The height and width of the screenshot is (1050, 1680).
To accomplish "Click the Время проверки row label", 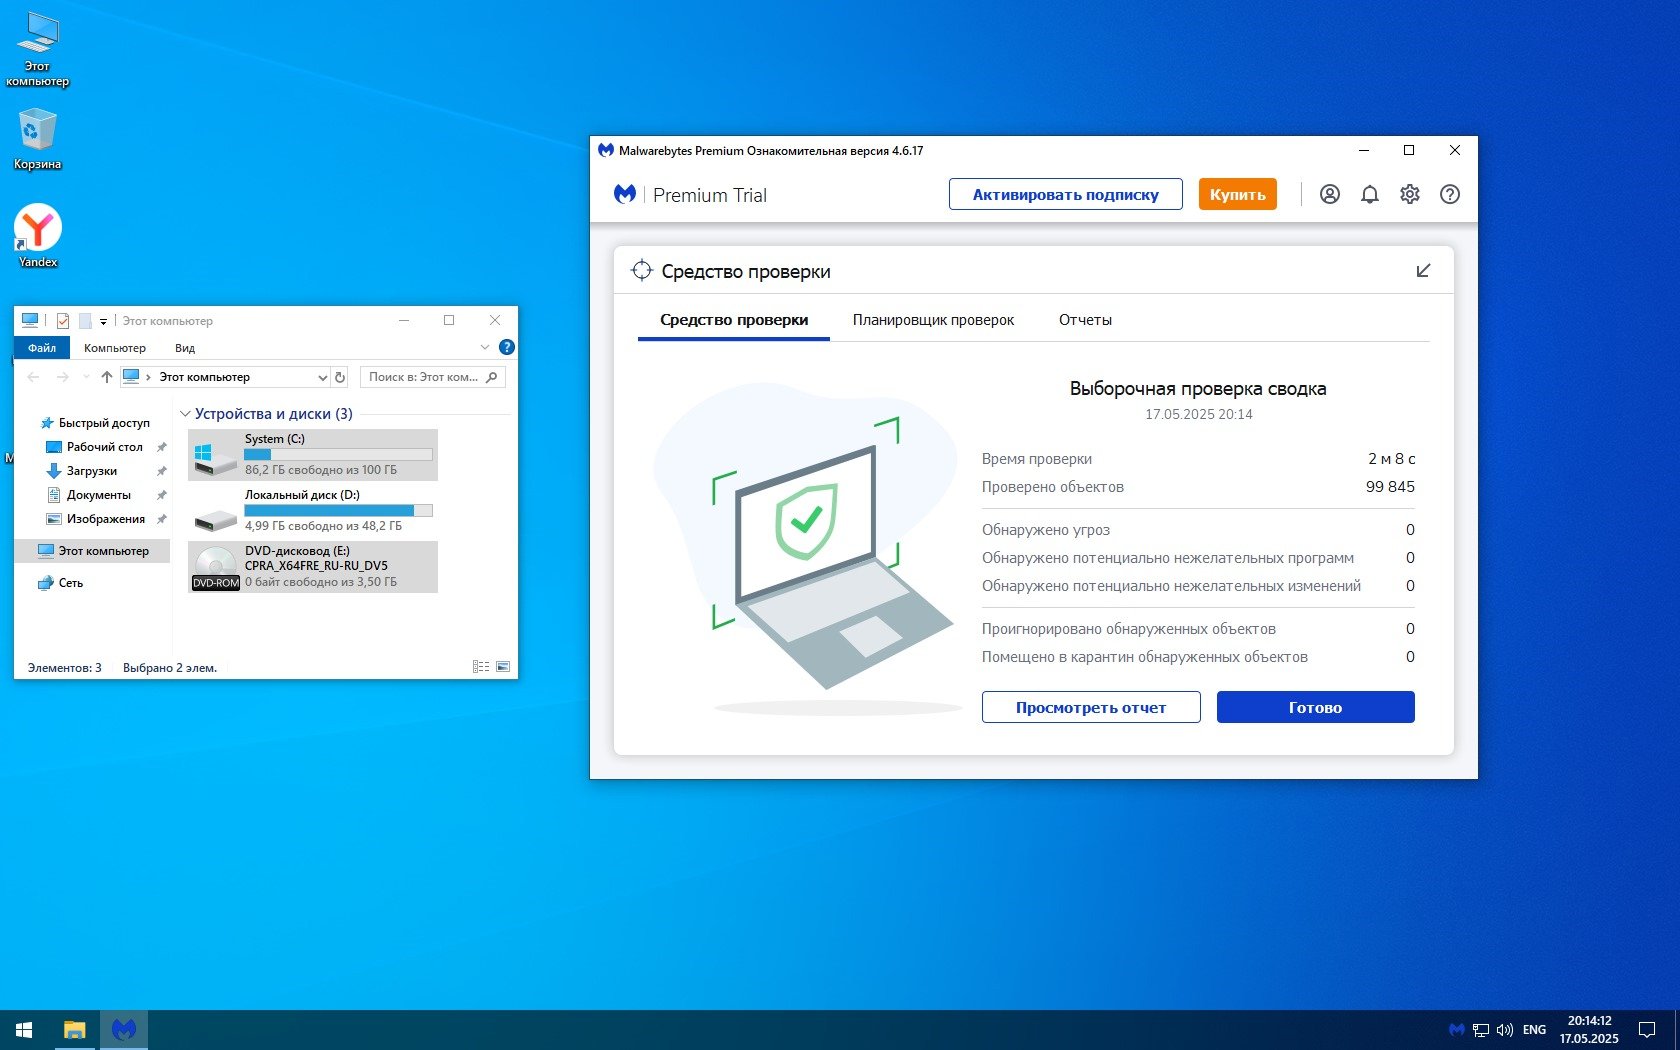I will click(1037, 459).
